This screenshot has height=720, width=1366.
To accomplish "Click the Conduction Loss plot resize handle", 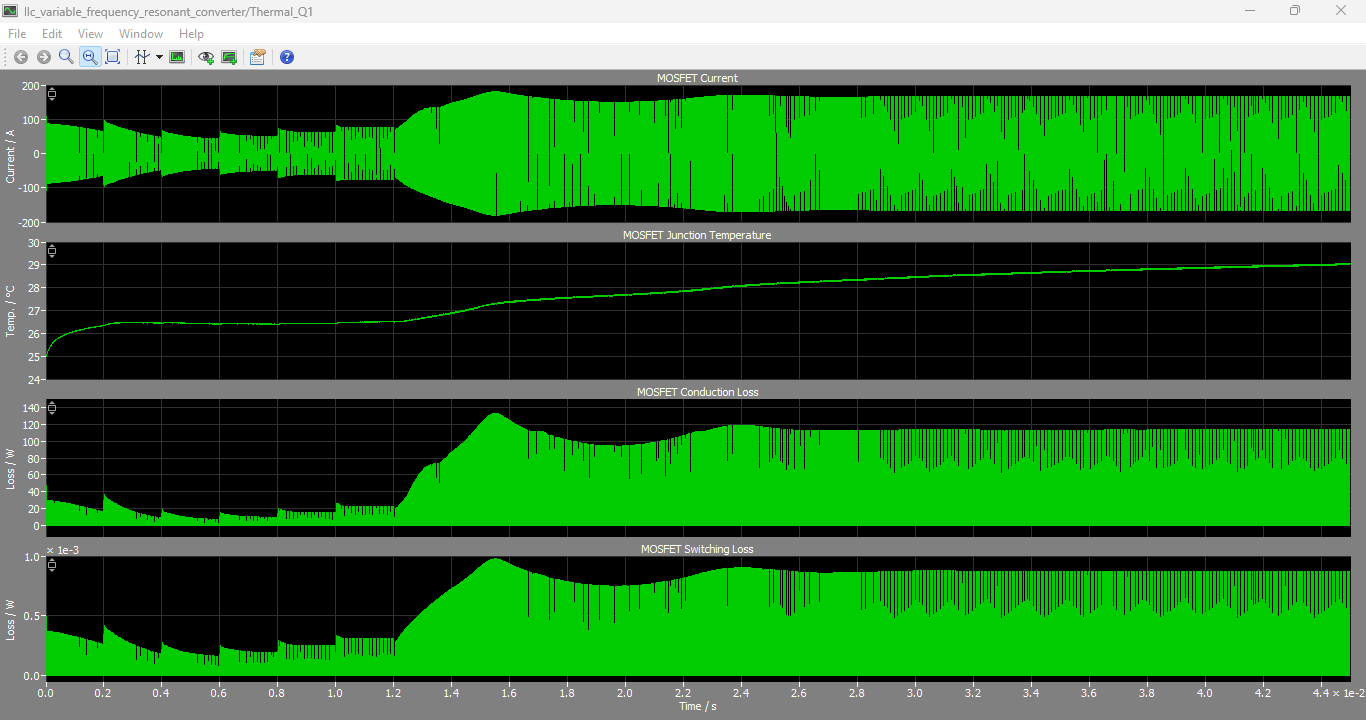I will click(52, 408).
